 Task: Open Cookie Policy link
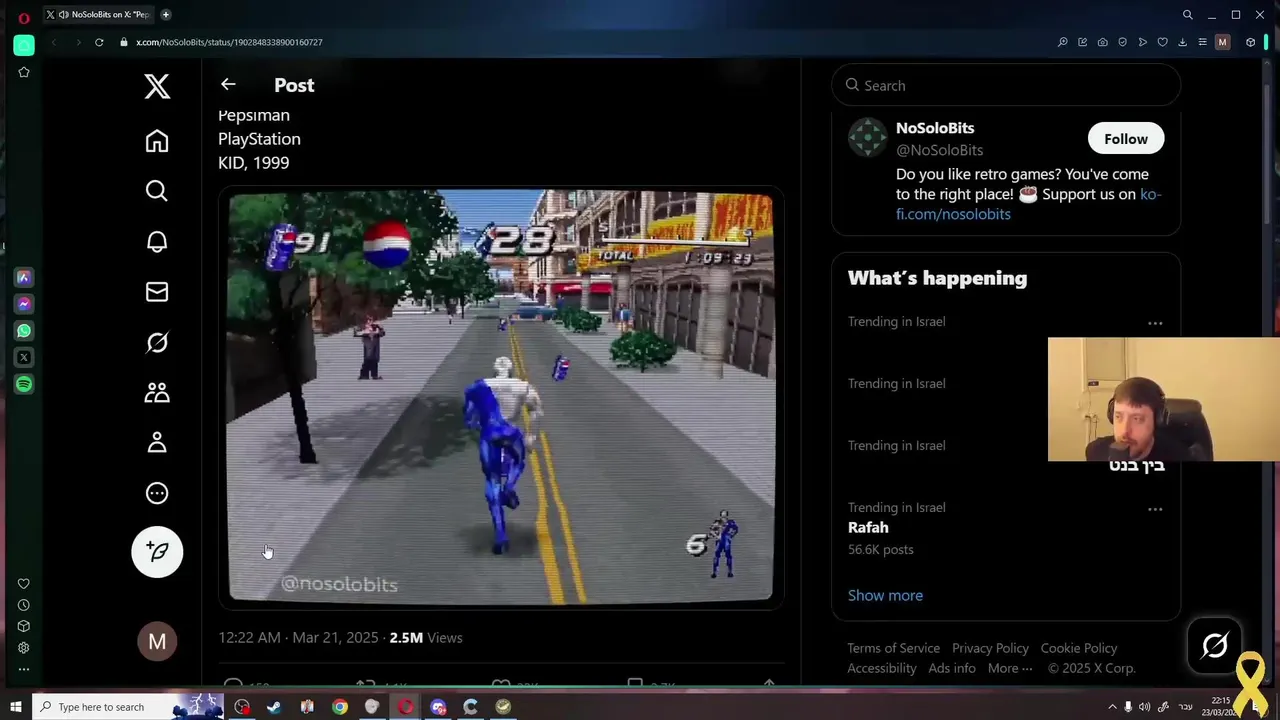pos(1079,648)
